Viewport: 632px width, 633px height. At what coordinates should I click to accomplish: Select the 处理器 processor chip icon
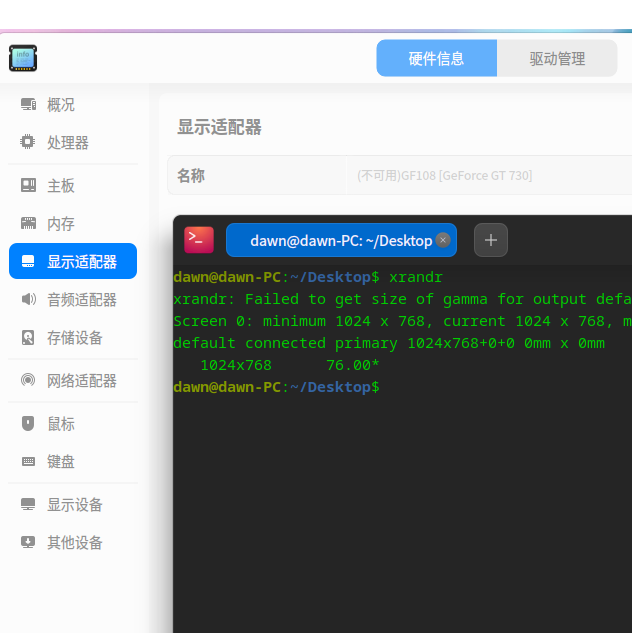28,142
